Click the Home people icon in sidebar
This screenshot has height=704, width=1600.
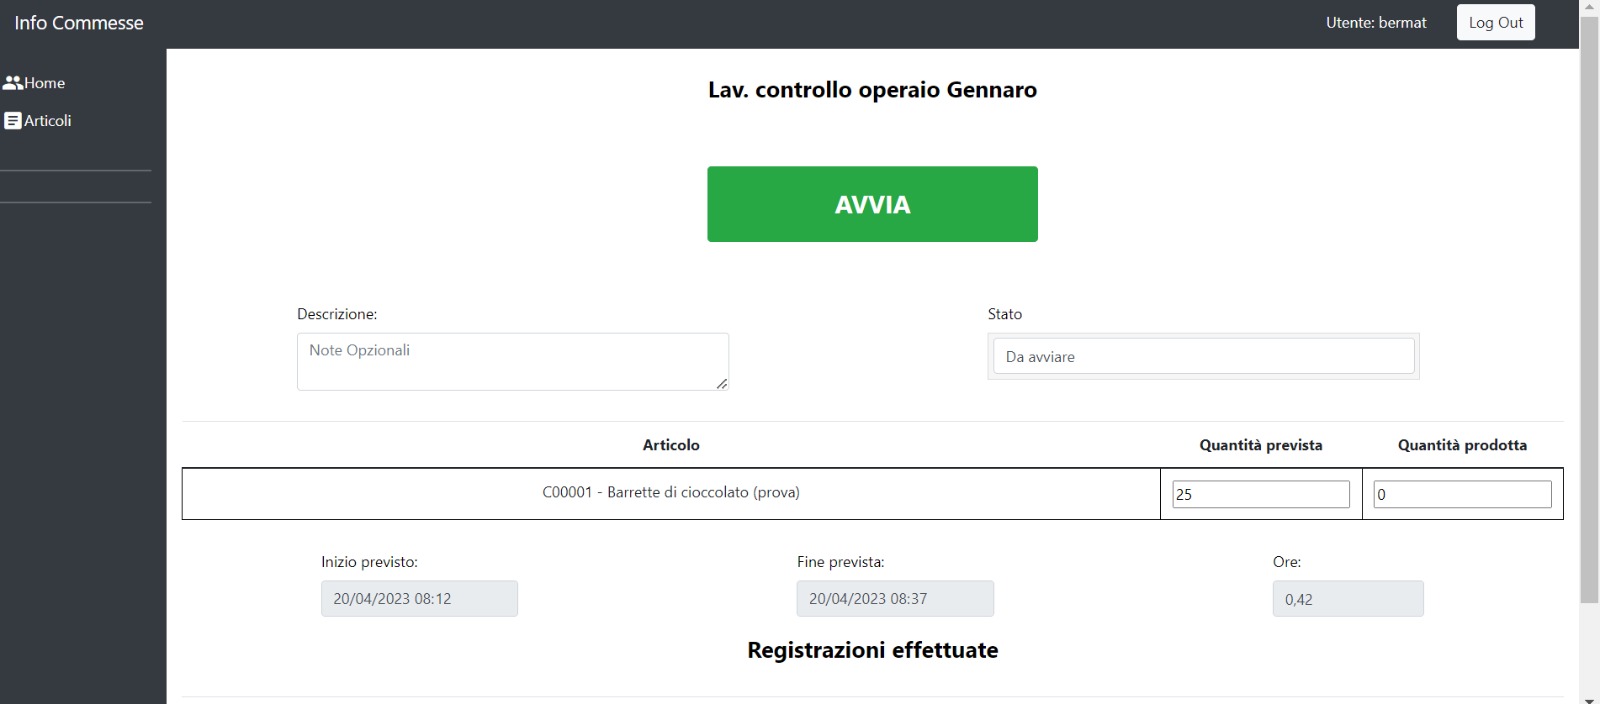tap(13, 83)
